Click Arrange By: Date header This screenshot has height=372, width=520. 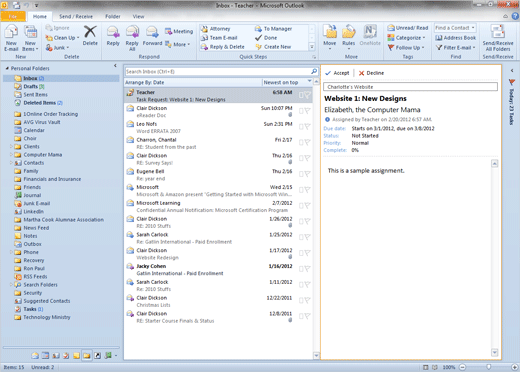145,82
